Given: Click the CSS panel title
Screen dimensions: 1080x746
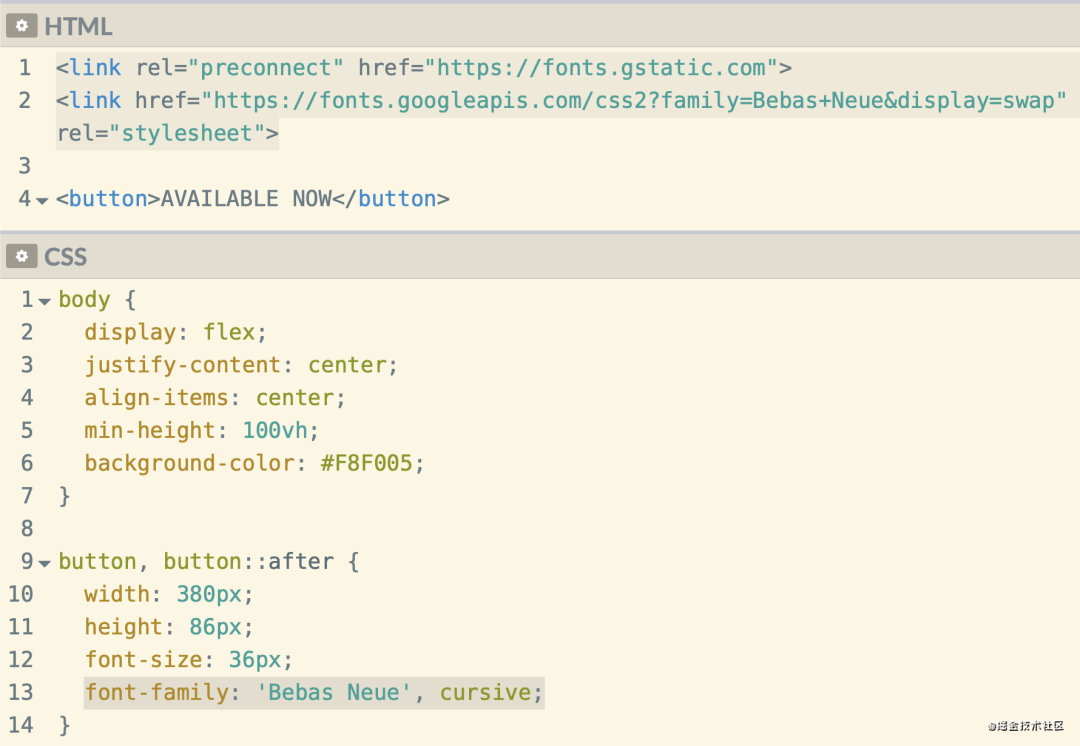Looking at the screenshot, I should (x=65, y=257).
